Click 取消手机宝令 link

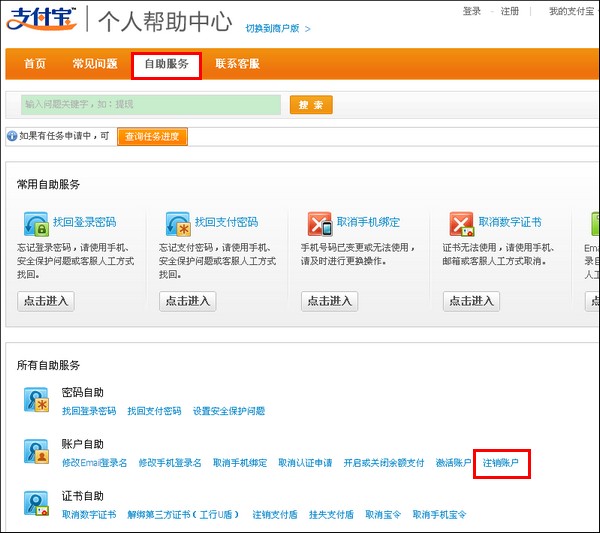(439, 515)
